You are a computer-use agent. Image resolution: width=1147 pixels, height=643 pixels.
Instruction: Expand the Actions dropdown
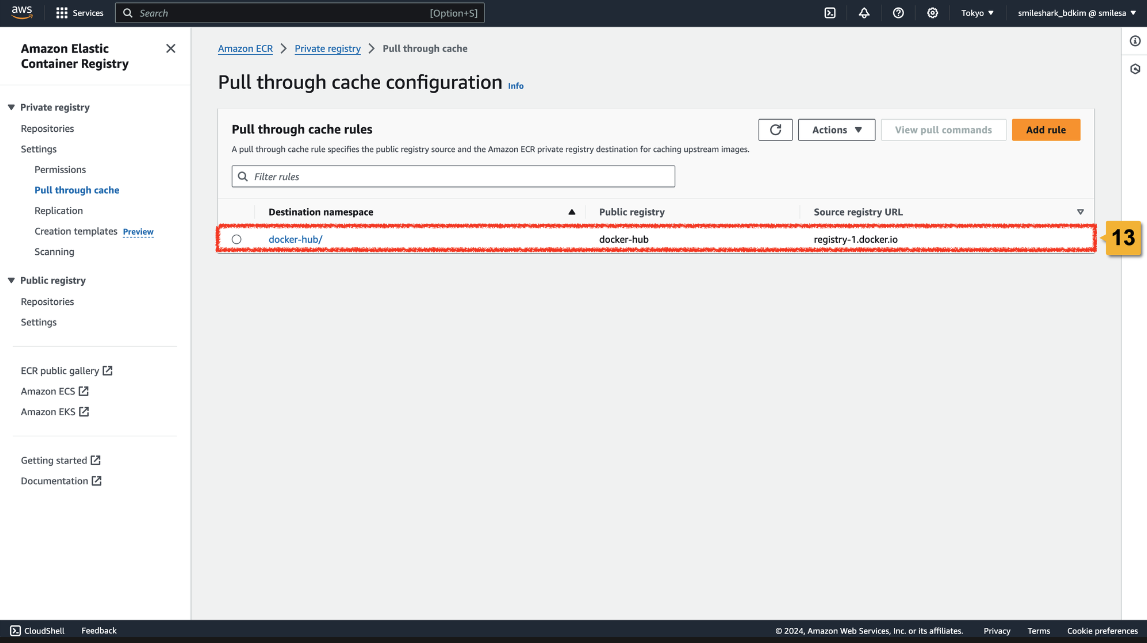tap(836, 130)
